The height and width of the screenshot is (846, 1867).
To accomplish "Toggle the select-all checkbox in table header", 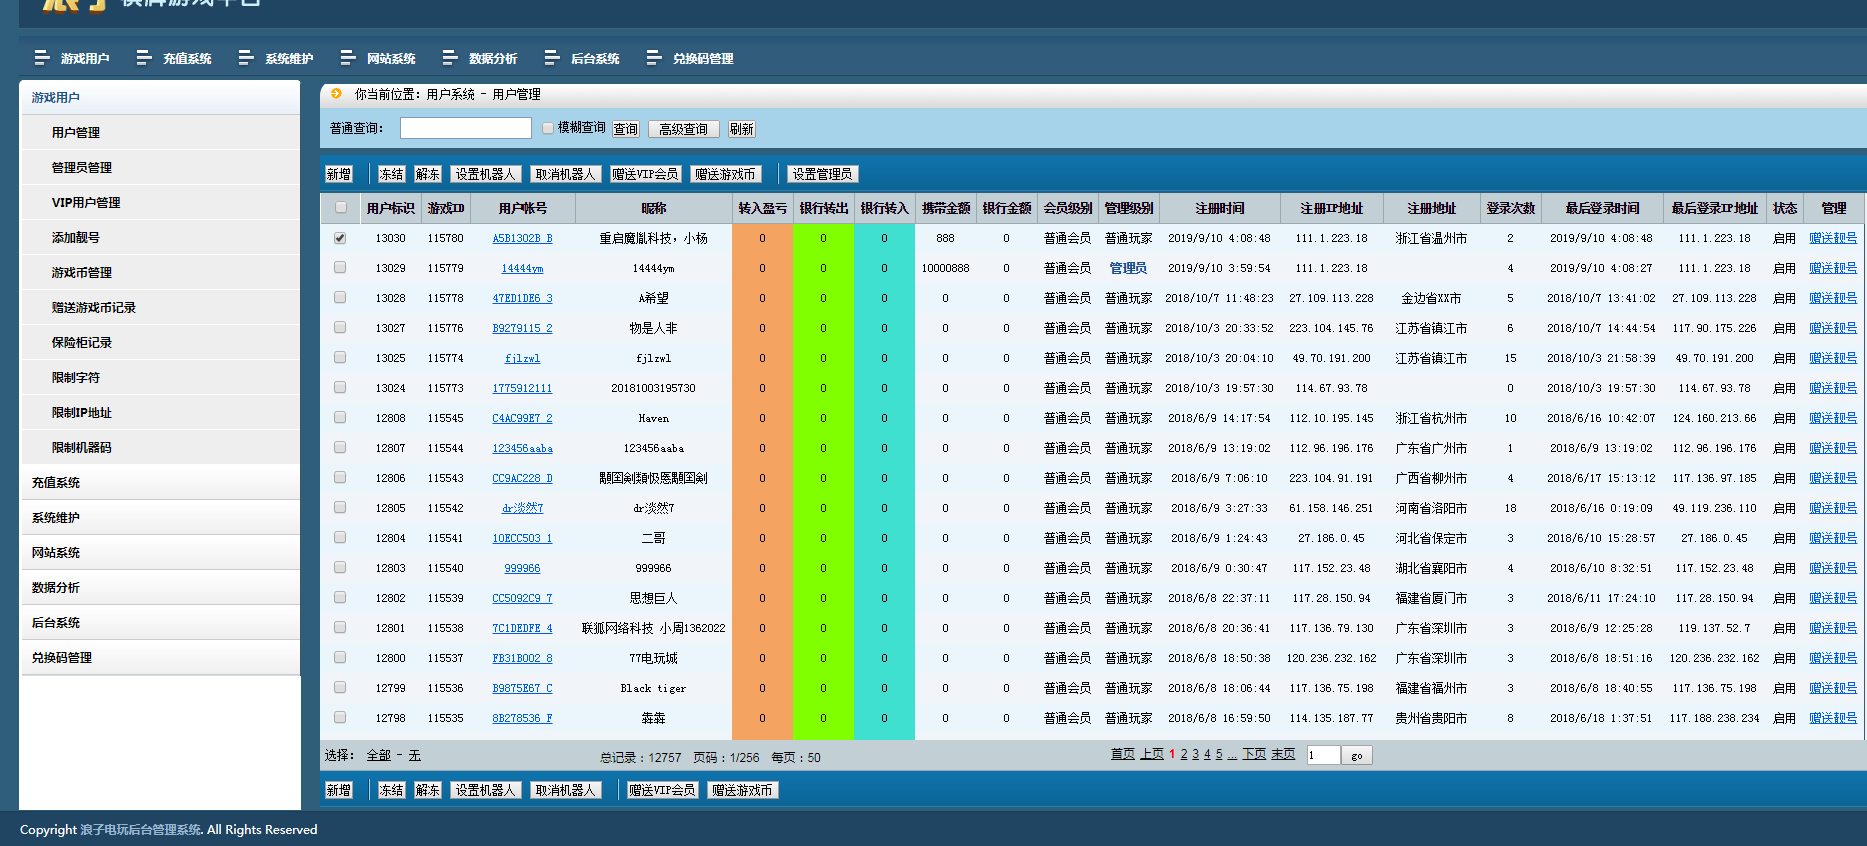I will [341, 208].
